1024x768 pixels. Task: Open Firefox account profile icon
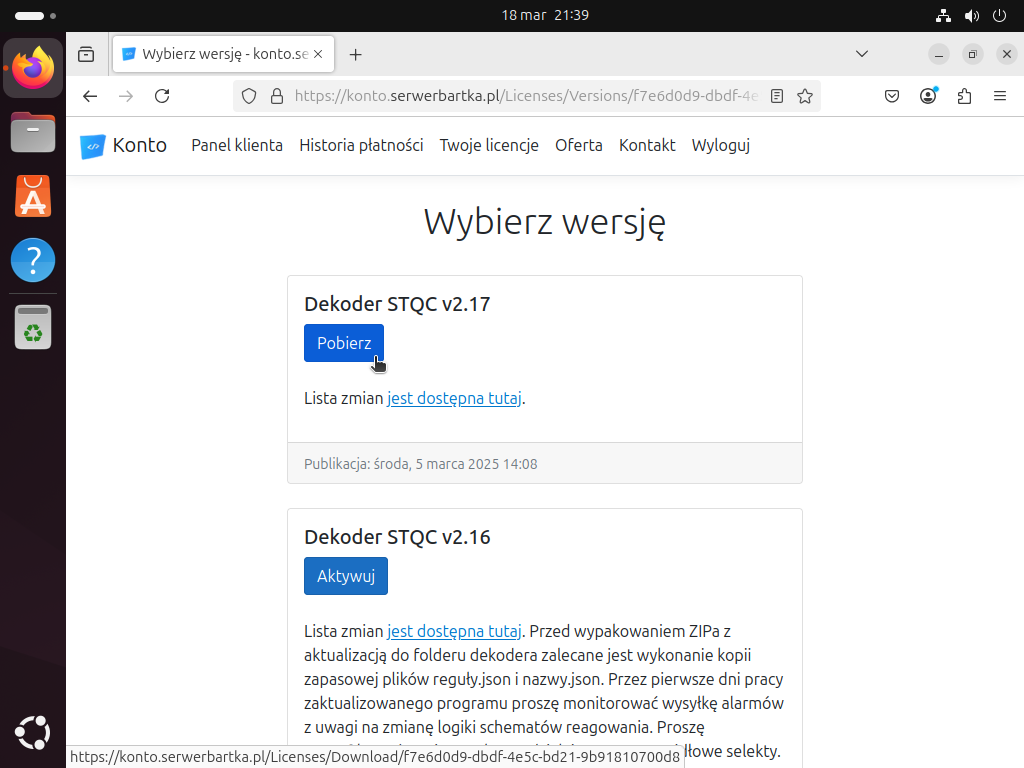pyautogui.click(x=928, y=96)
